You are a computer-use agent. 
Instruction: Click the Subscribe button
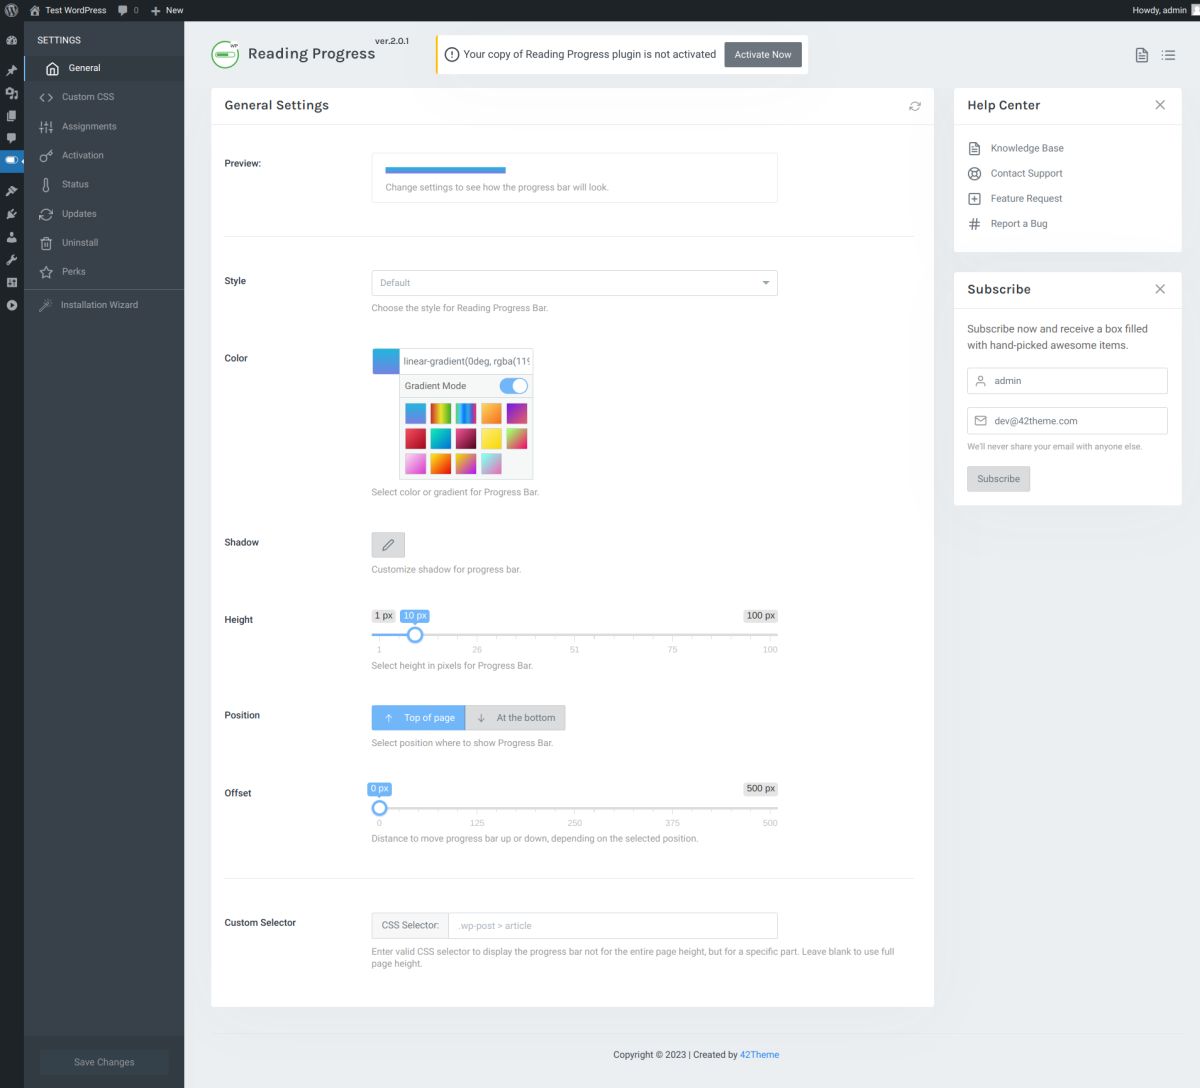point(998,479)
